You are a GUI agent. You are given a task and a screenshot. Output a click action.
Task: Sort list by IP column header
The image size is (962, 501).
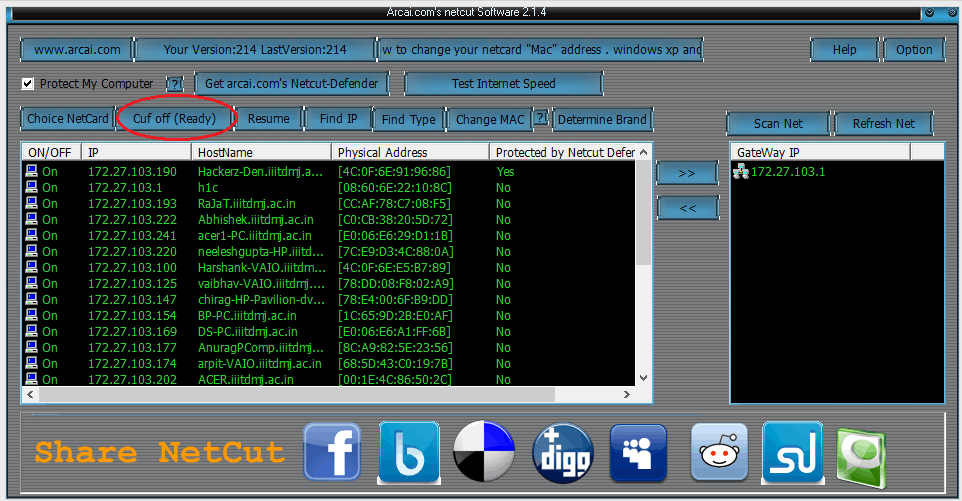coord(136,152)
